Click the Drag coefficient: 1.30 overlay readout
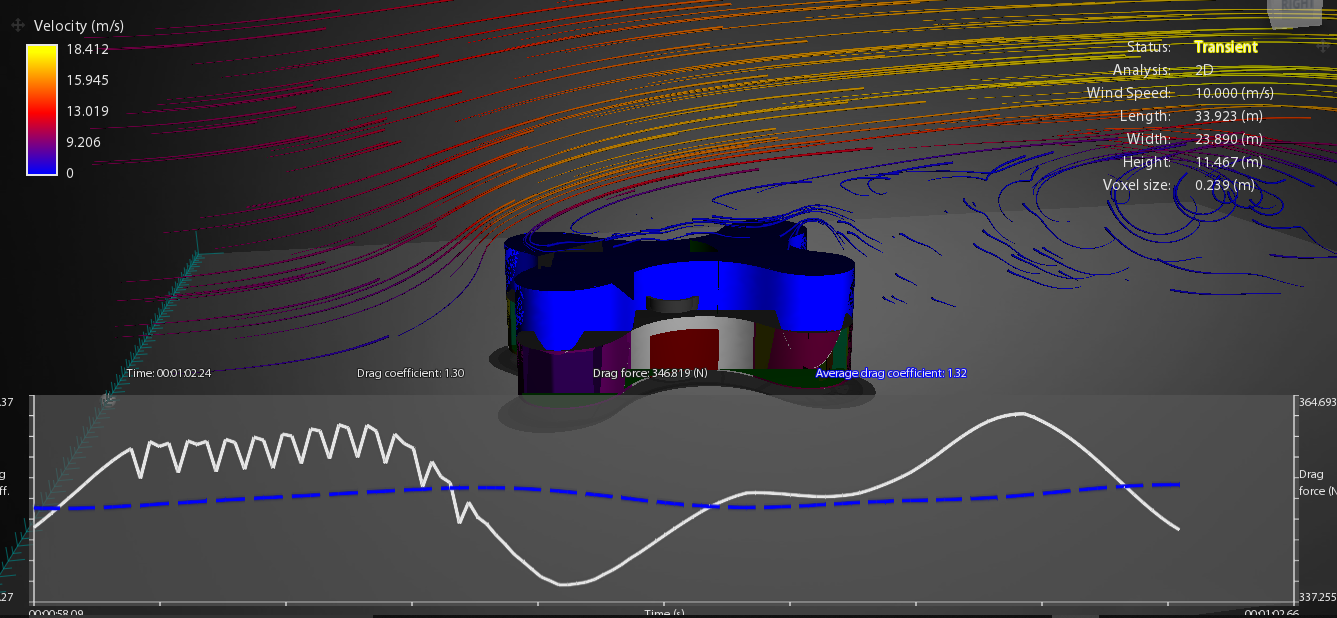The width and height of the screenshot is (1337, 618). click(x=411, y=371)
